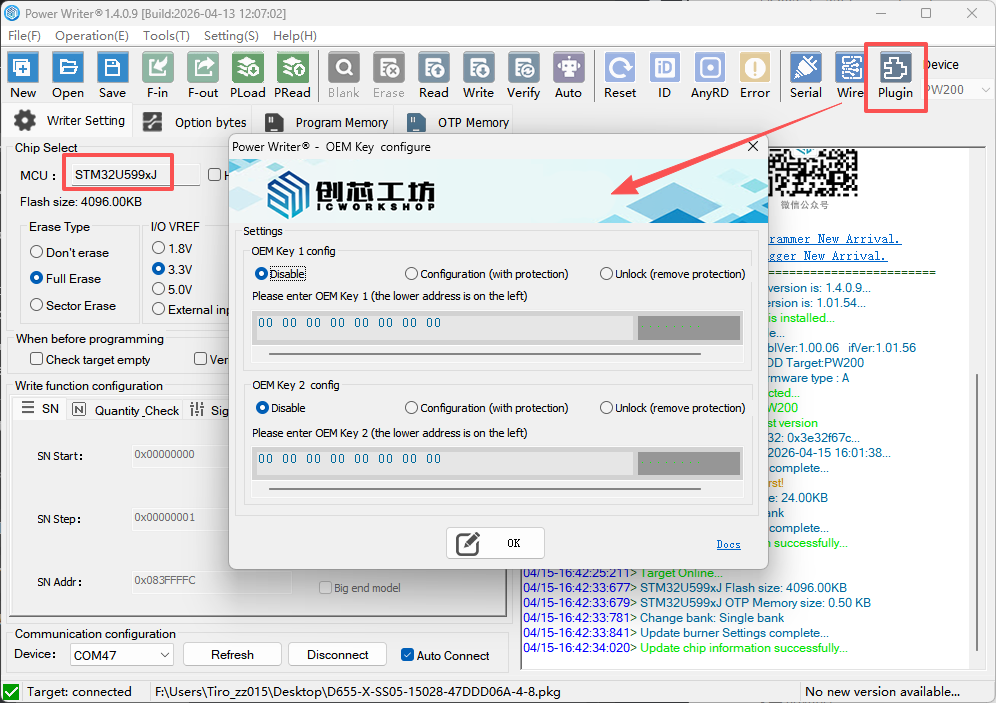Open the Docs link in the dialog

pyautogui.click(x=728, y=544)
